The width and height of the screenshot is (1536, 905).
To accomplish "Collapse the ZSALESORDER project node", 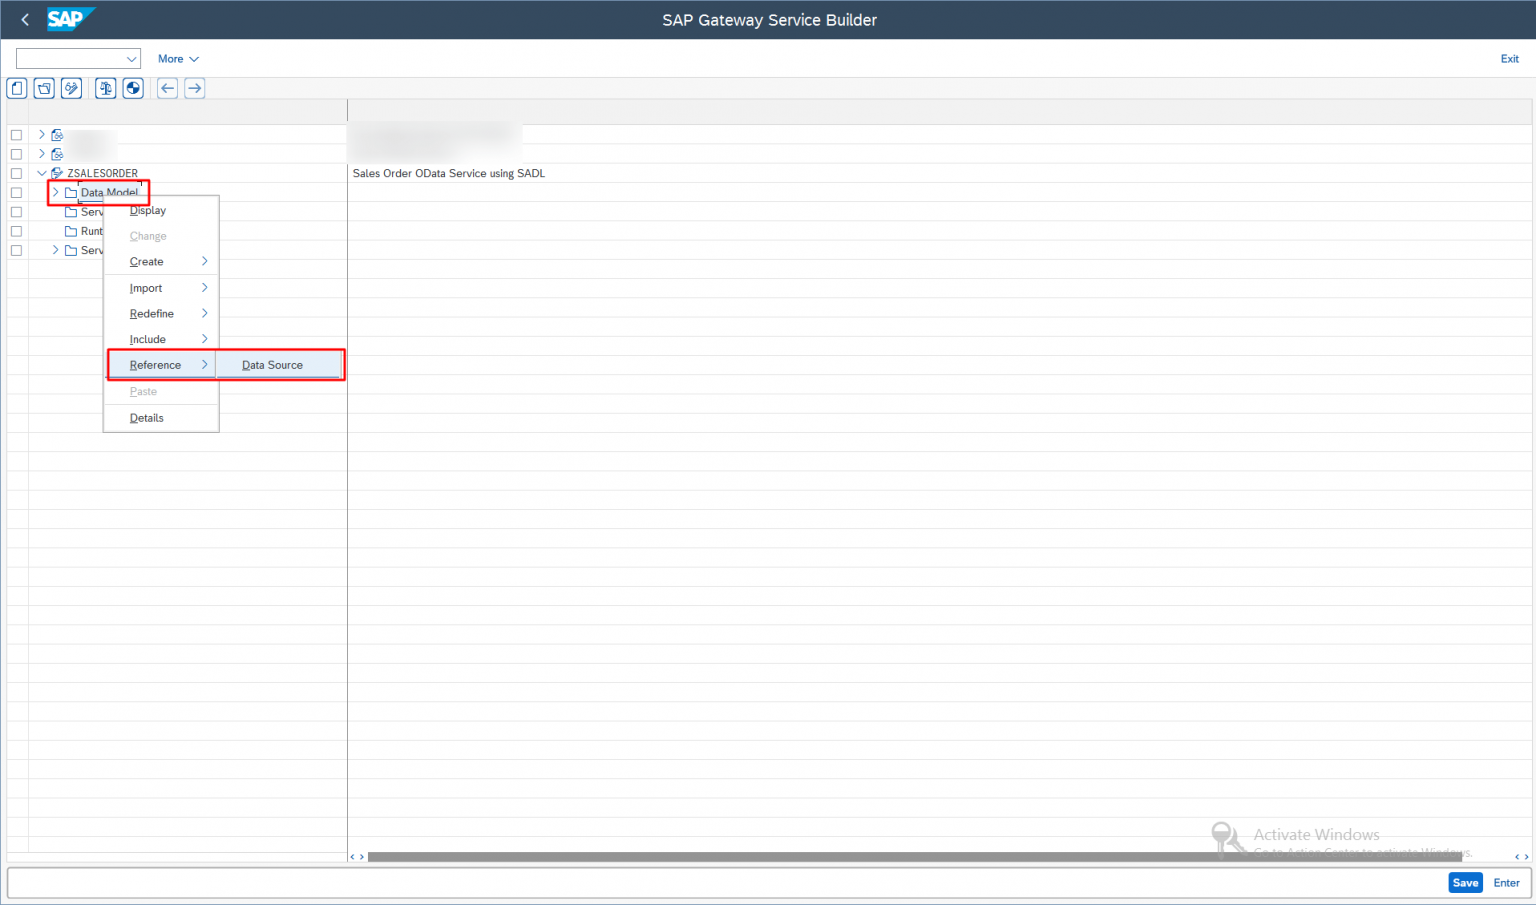I will pos(42,172).
